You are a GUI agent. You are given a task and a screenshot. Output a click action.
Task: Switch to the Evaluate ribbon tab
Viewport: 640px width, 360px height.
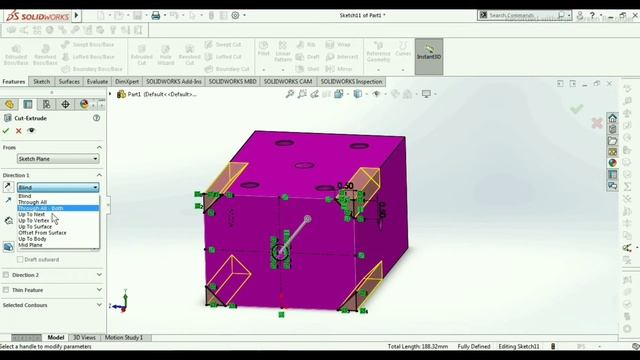point(97,82)
